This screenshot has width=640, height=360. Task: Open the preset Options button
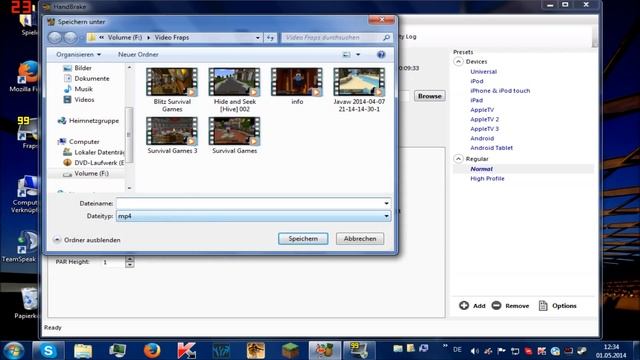tap(557, 306)
